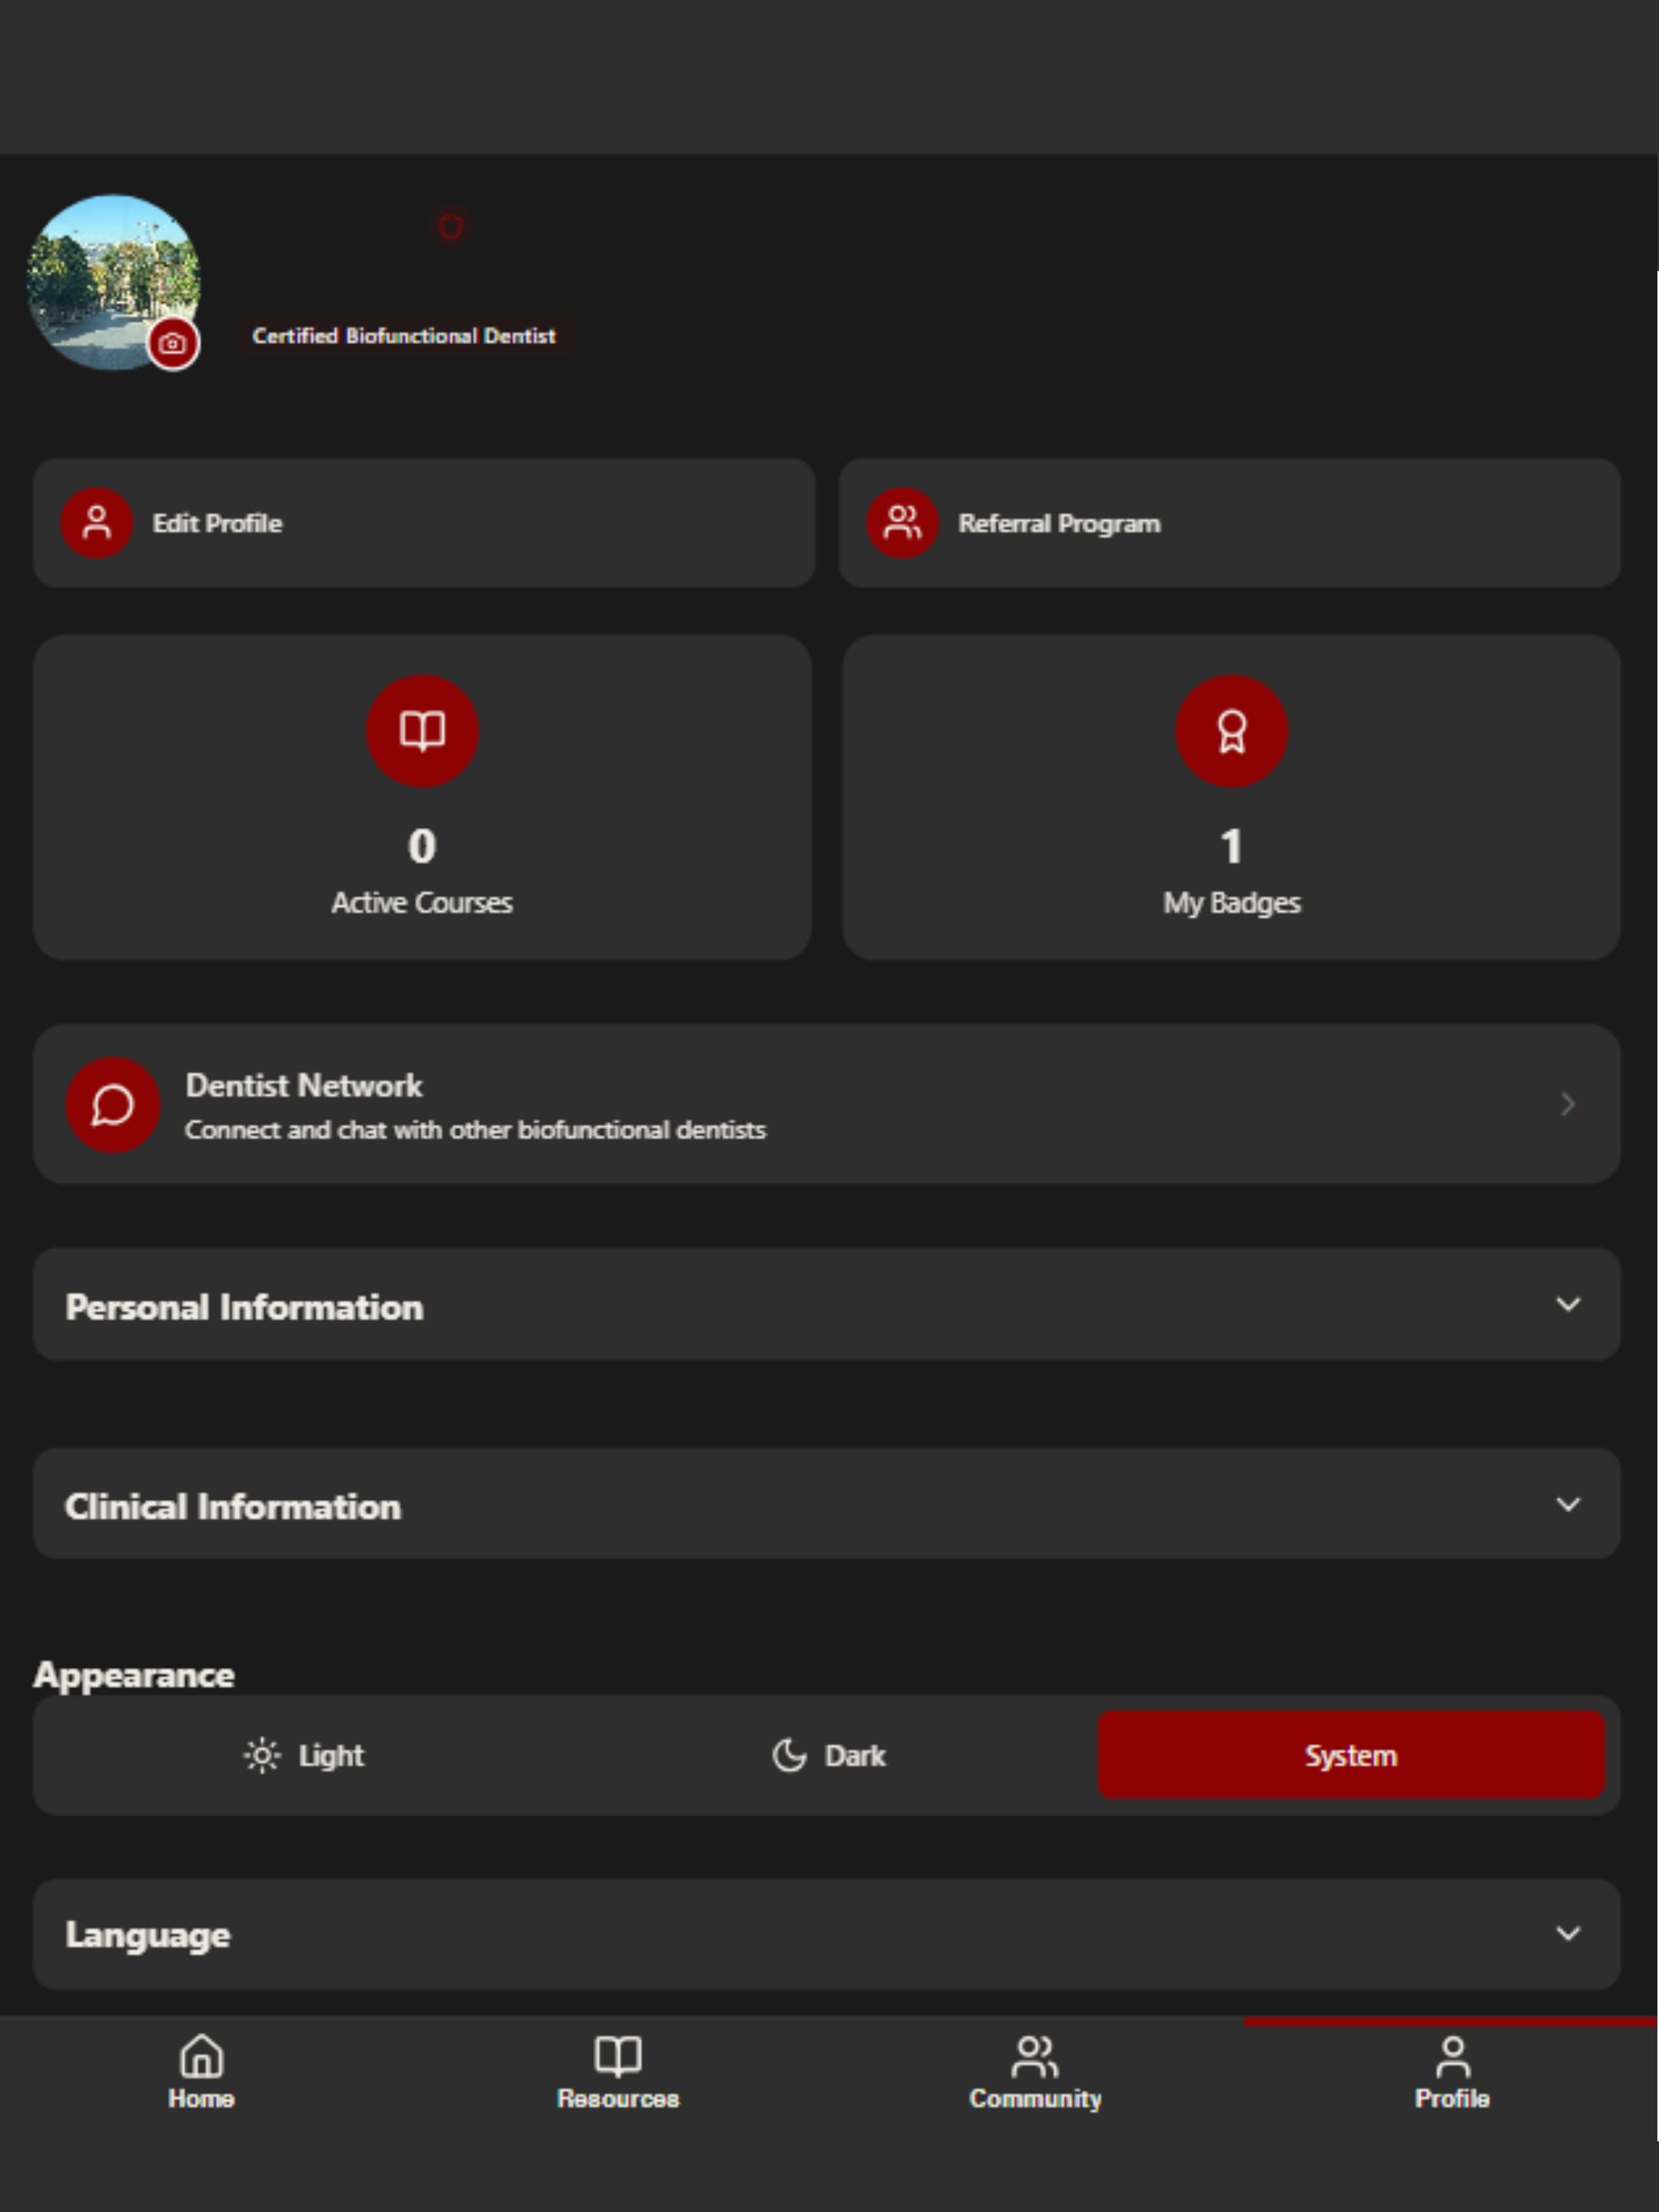Open the Referral Program button
The width and height of the screenshot is (1659, 2212).
click(1229, 523)
